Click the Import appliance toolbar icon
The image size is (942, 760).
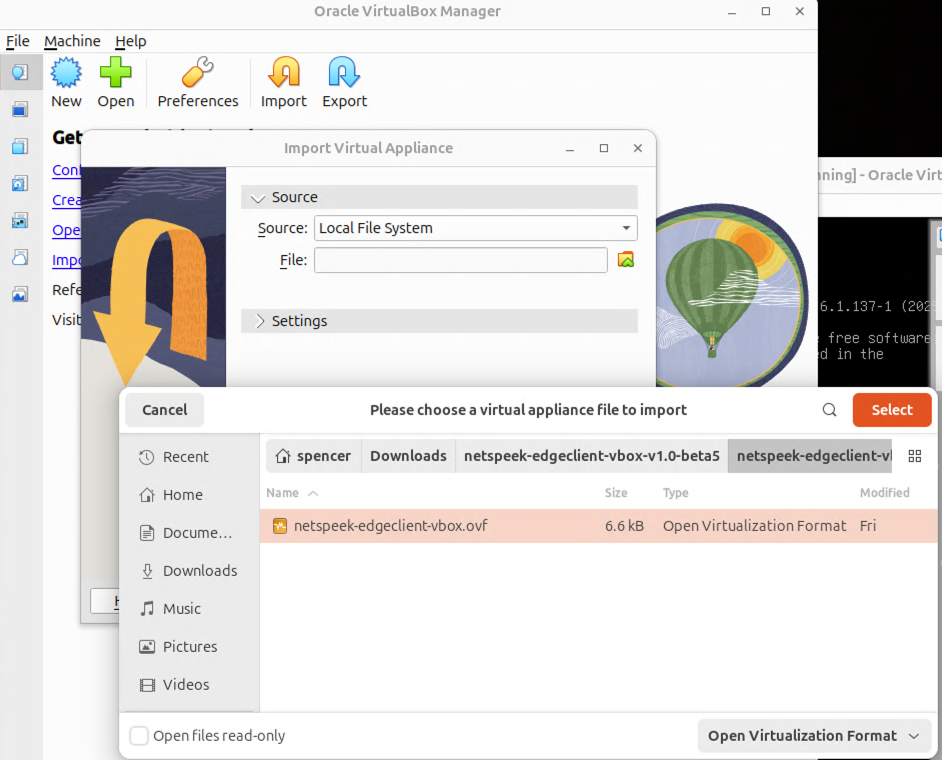pyautogui.click(x=284, y=75)
